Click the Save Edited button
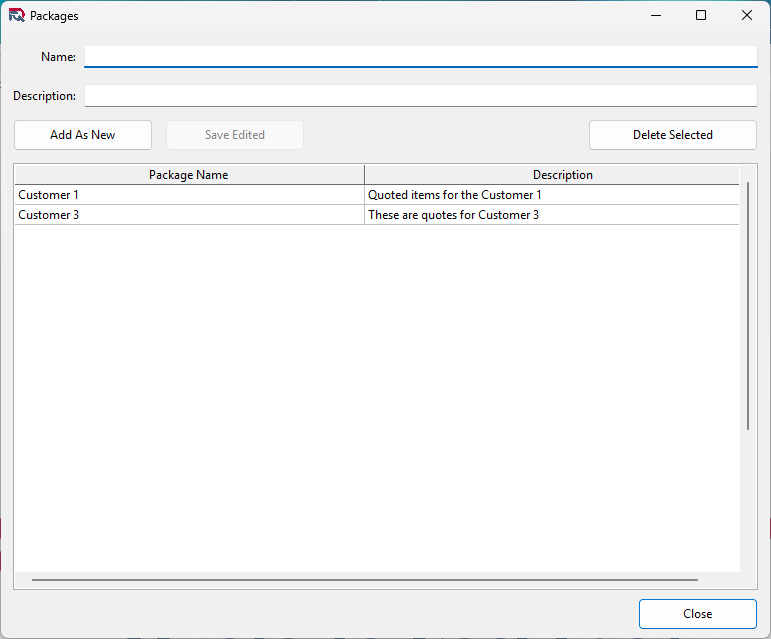The width and height of the screenshot is (771, 639). point(234,135)
